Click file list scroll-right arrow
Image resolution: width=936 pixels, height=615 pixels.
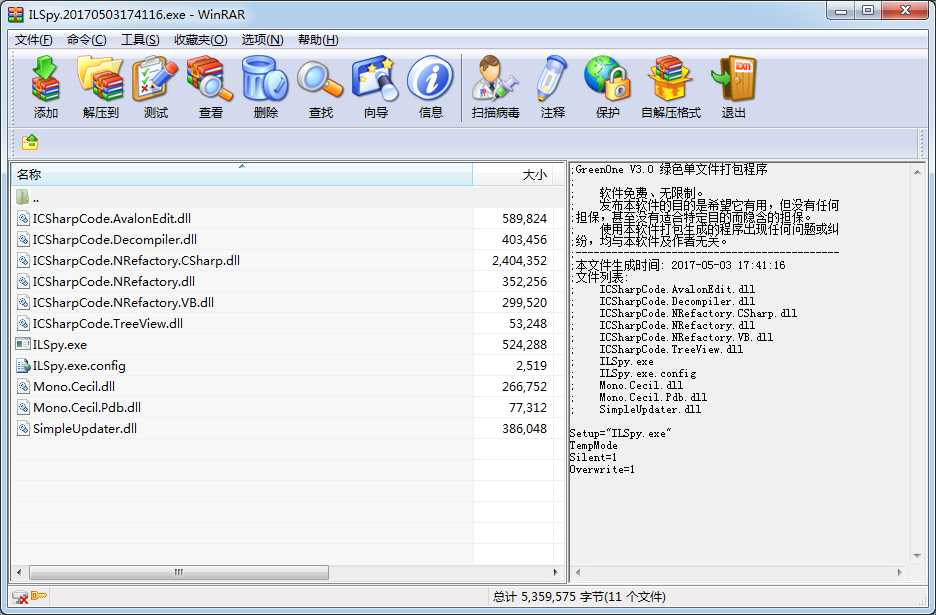coord(556,572)
